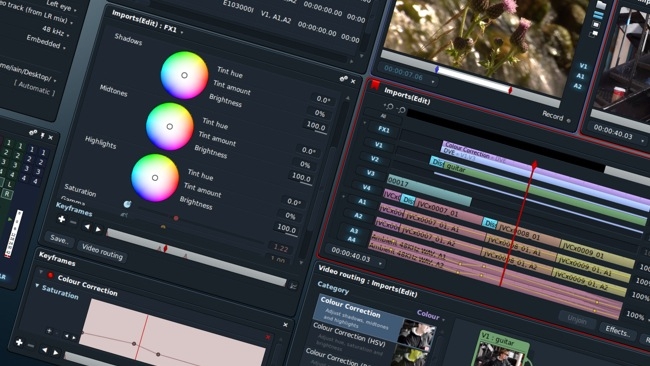Image resolution: width=650 pixels, height=366 pixels.
Task: Click the Effects.. button
Action: (617, 331)
